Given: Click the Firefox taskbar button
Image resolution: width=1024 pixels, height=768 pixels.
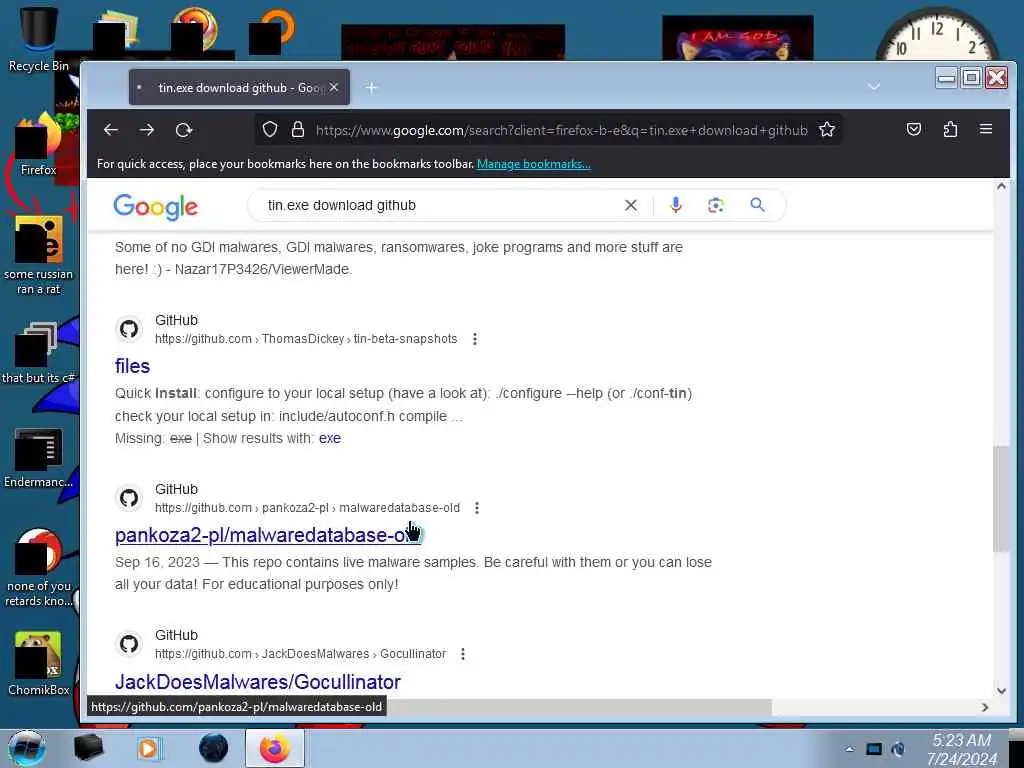Looking at the screenshot, I should tap(275, 748).
